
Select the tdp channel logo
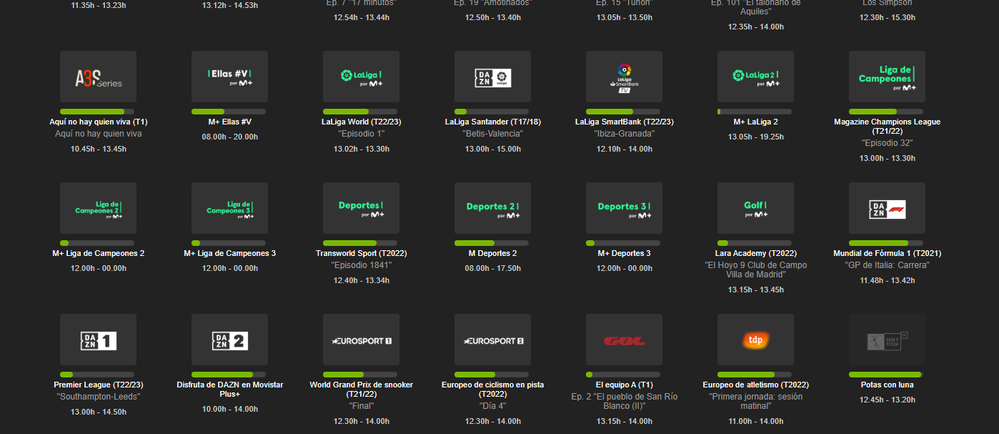(756, 340)
